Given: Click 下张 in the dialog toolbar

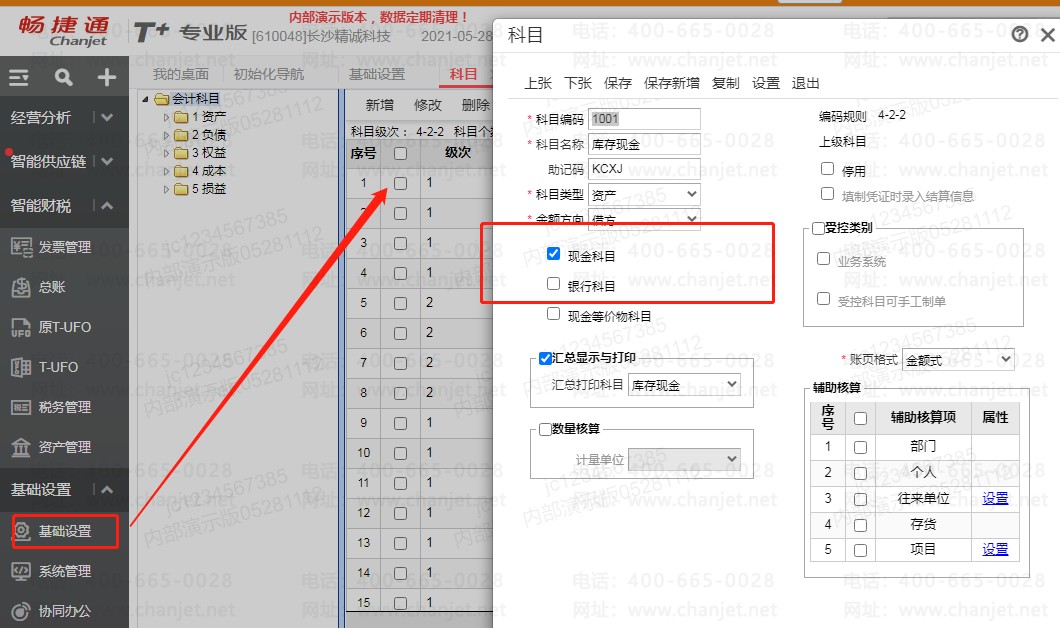Looking at the screenshot, I should pyautogui.click(x=578, y=83).
